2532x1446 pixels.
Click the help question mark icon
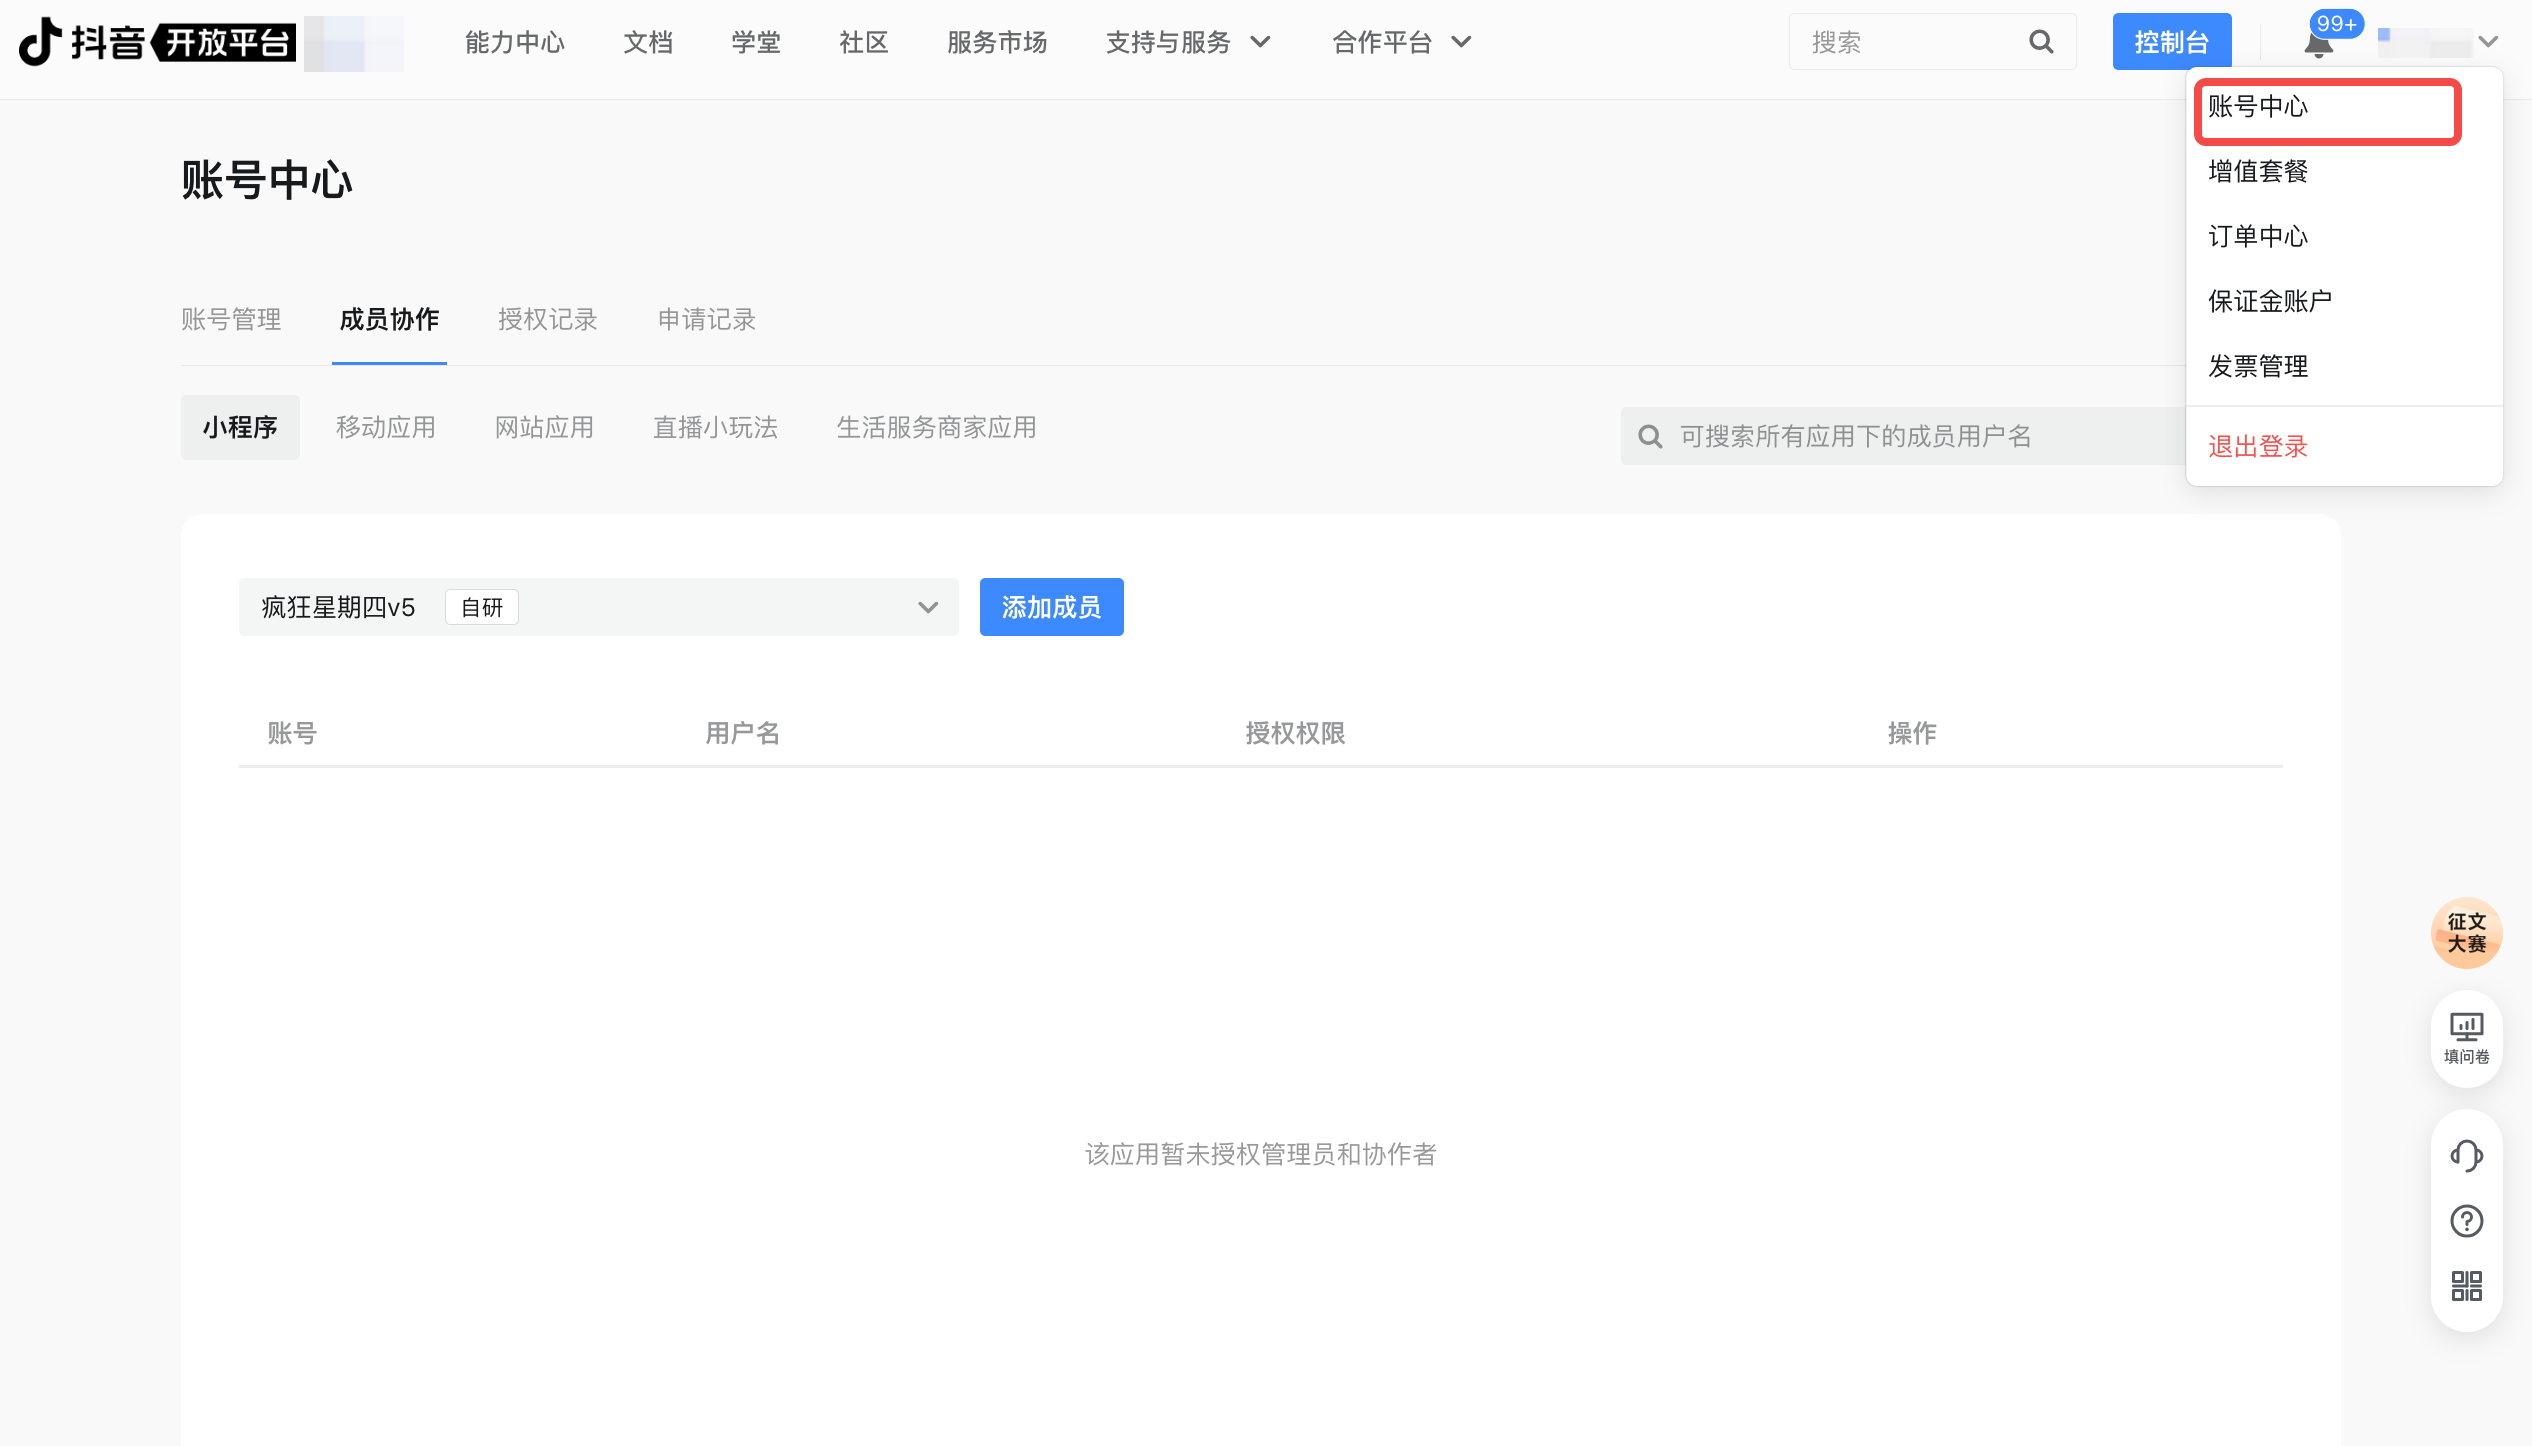[2465, 1221]
